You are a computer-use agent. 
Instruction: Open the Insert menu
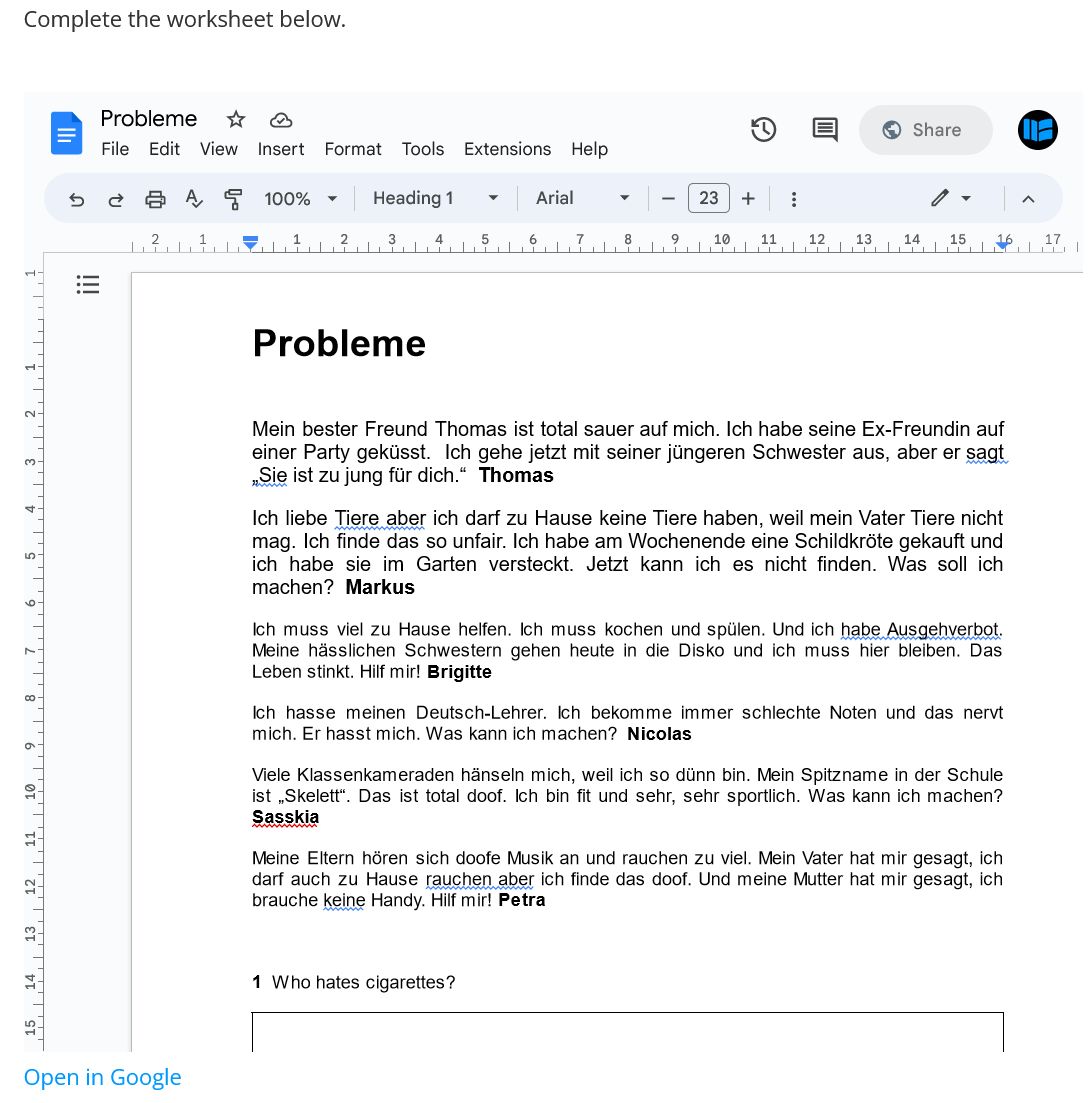[281, 149]
